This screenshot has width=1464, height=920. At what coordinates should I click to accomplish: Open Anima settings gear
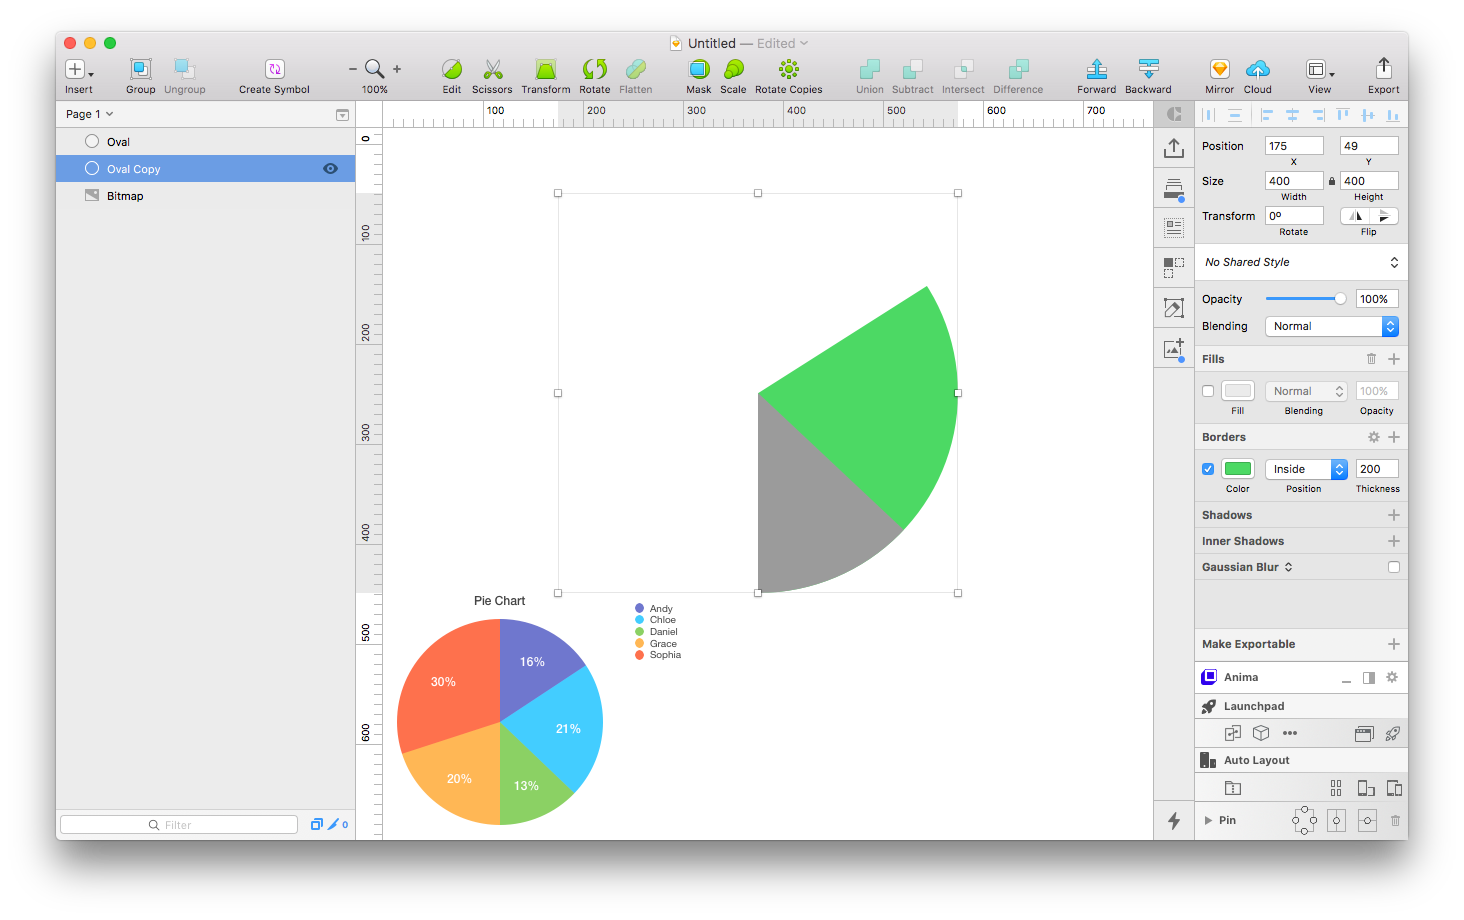pyautogui.click(x=1391, y=677)
